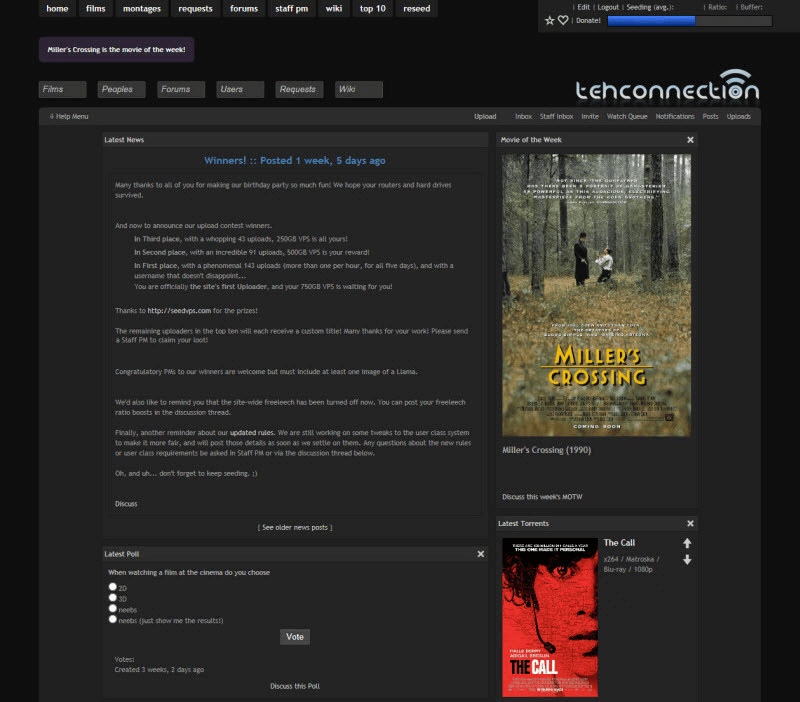This screenshot has height=702, width=800.
Task: Click the Forums search field
Action: (181, 89)
